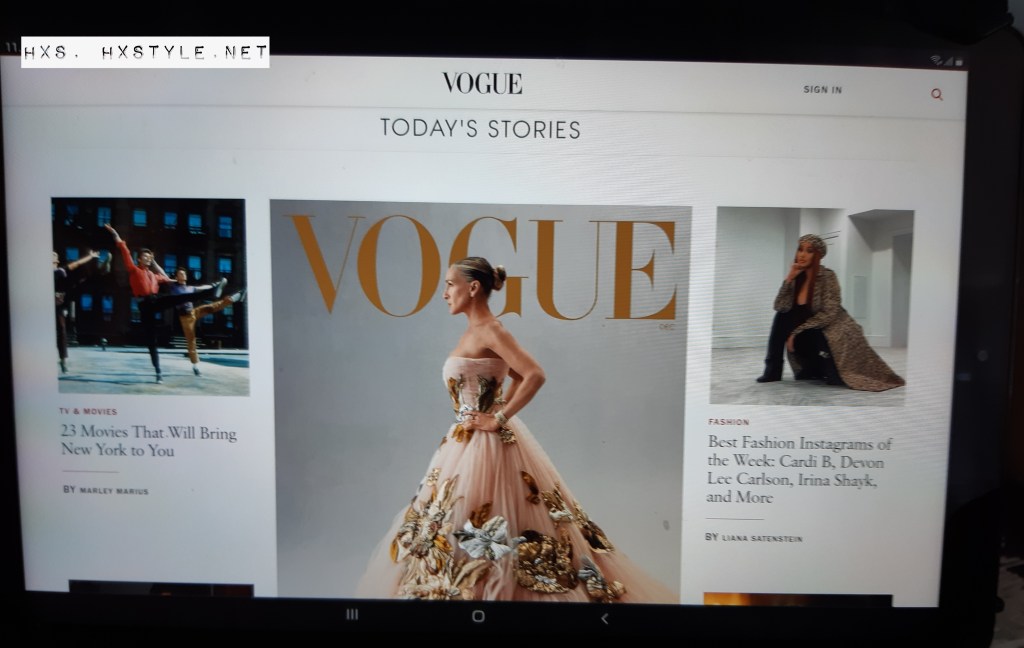Click the SIGN IN link
Screen dimensions: 1024x648
point(822,90)
